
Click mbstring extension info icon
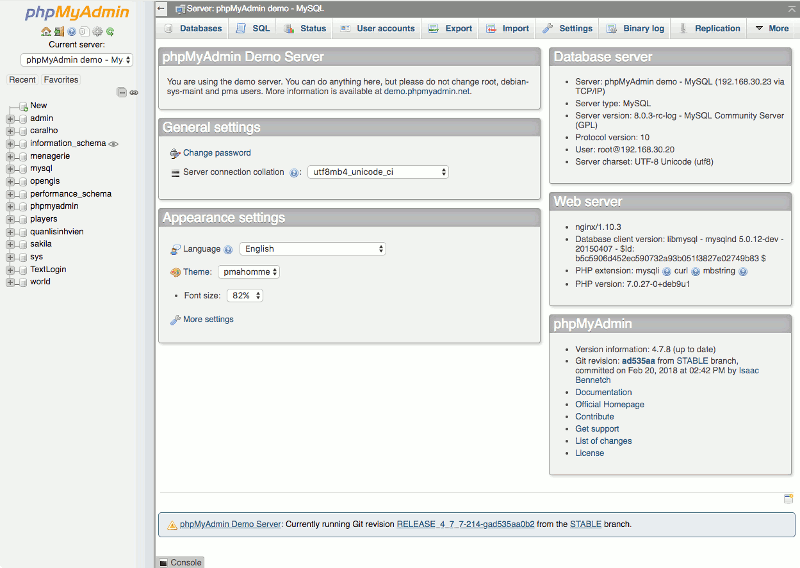click(x=743, y=271)
